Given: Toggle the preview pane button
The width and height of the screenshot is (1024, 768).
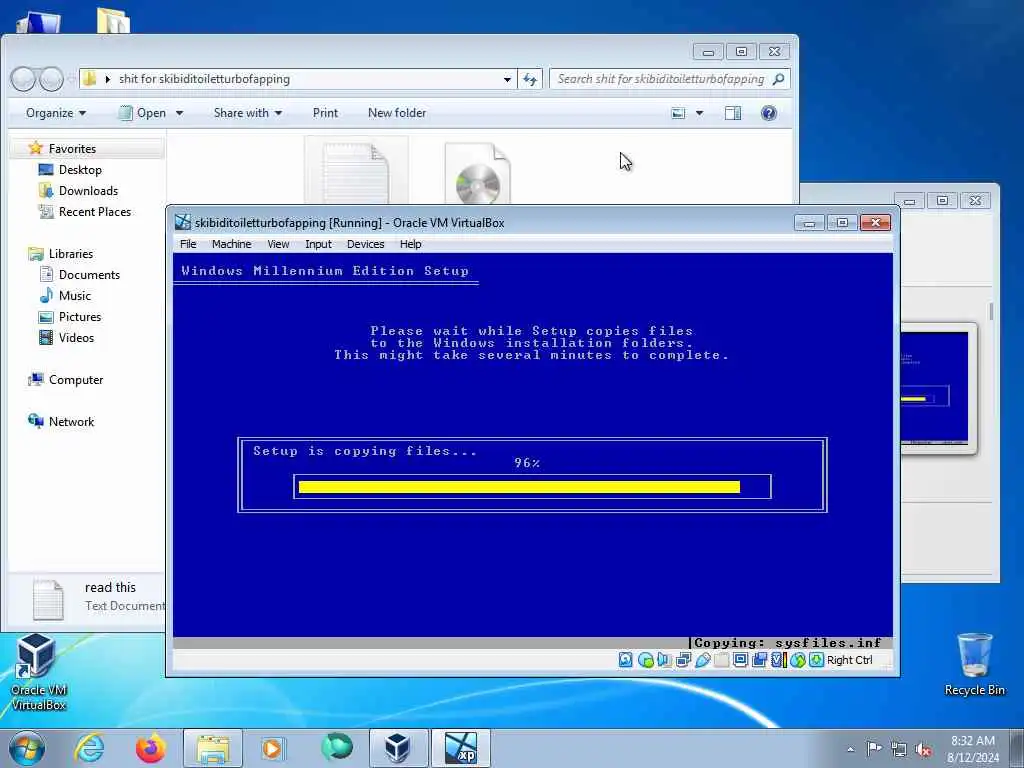Looking at the screenshot, I should point(733,114).
